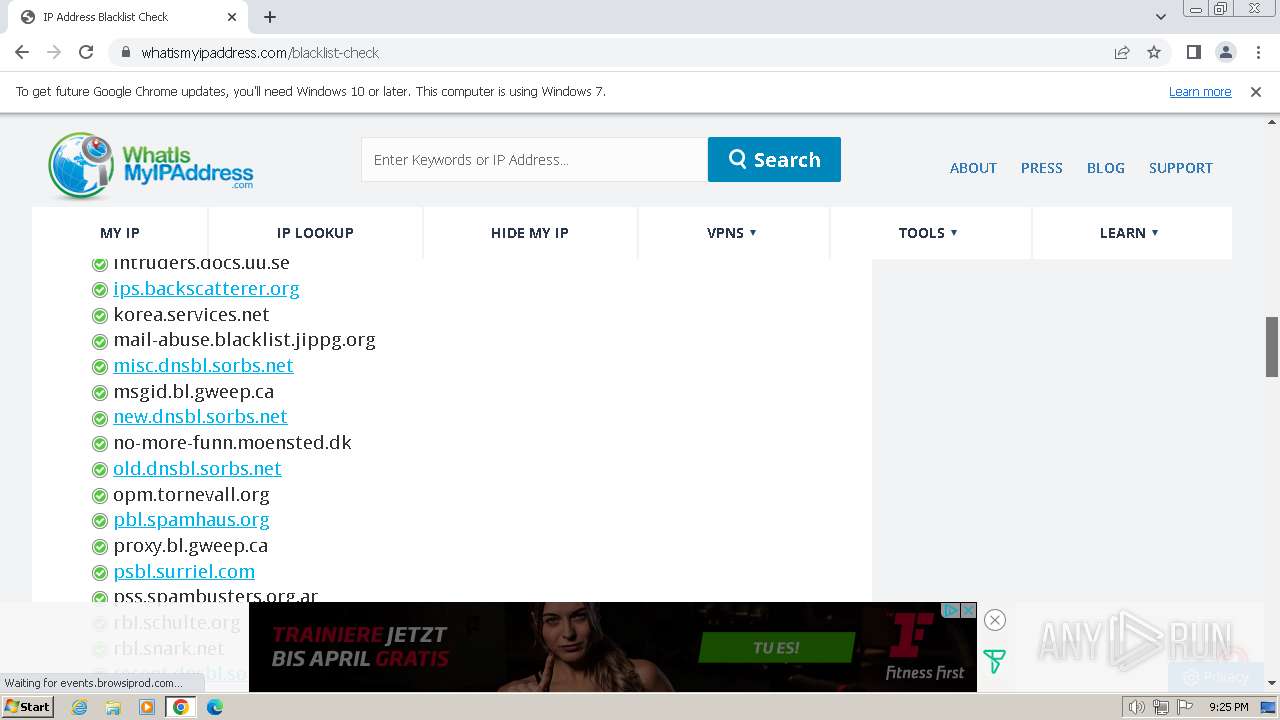Open Microsoft Edge from taskbar
Image resolution: width=1280 pixels, height=720 pixels.
click(214, 707)
